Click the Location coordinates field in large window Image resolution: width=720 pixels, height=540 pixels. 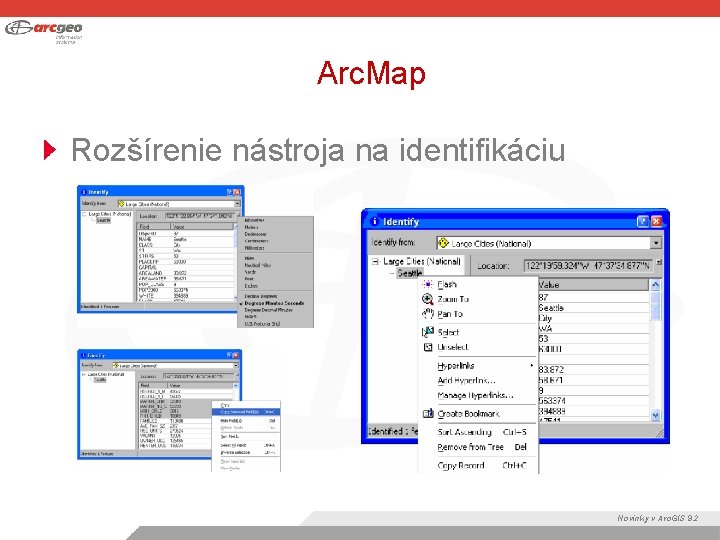tap(588, 265)
